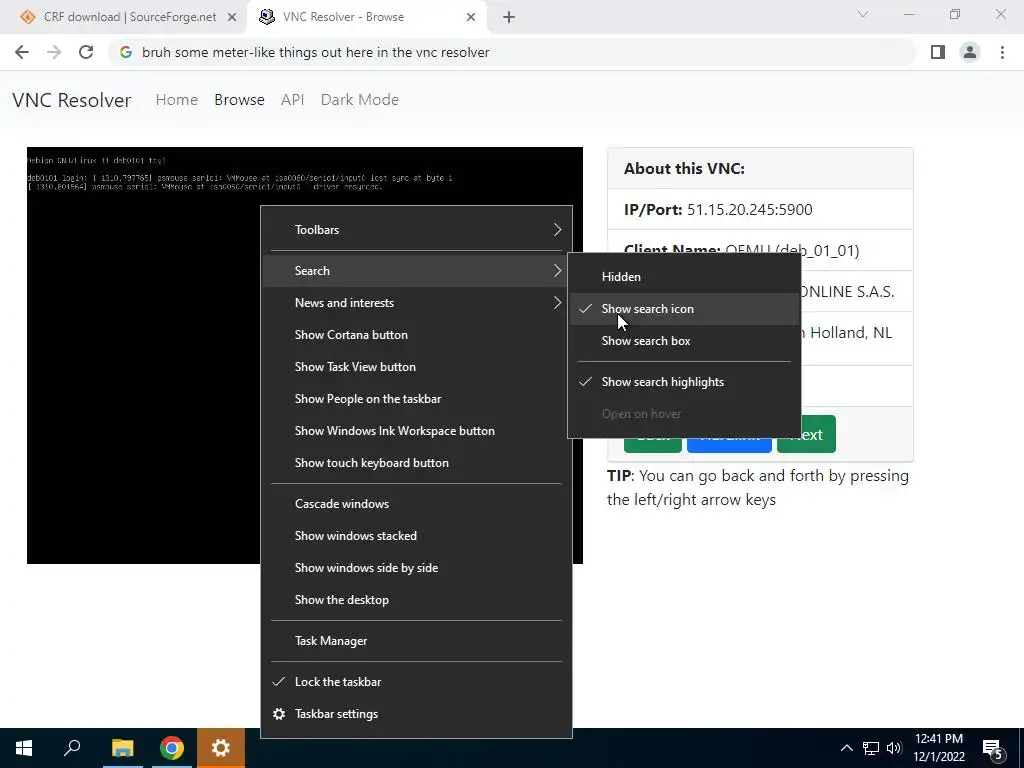Select Hidden search option
1024x768 pixels.
pos(684,277)
